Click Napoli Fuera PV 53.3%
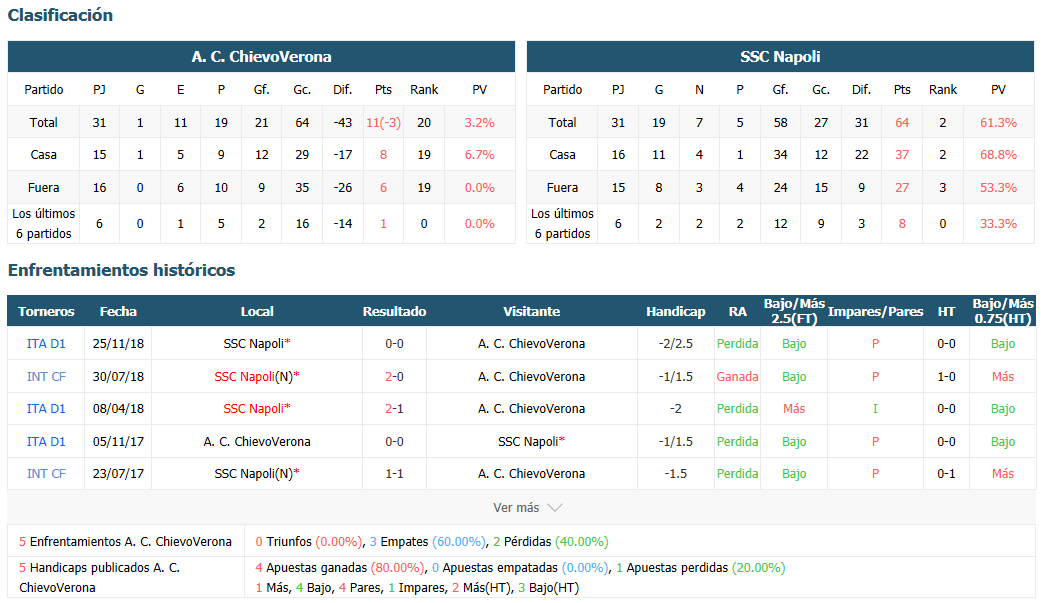 [x=998, y=187]
